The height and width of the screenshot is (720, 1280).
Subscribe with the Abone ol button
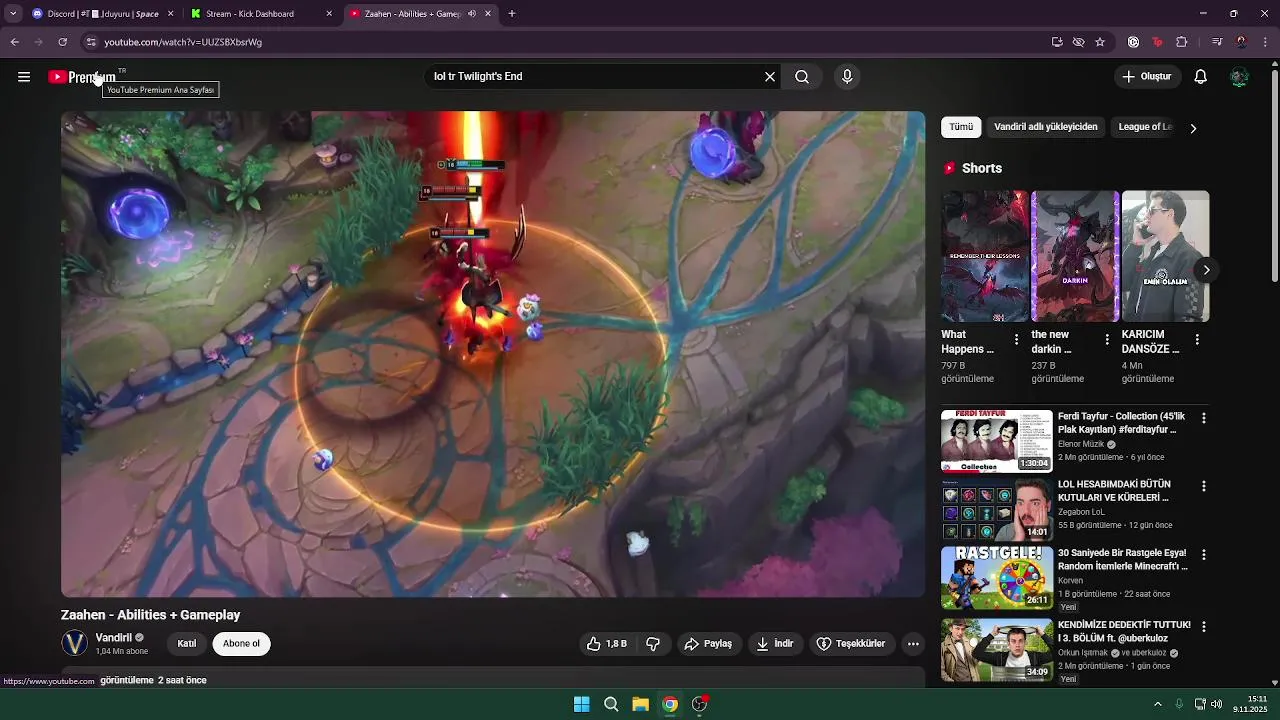[241, 644]
